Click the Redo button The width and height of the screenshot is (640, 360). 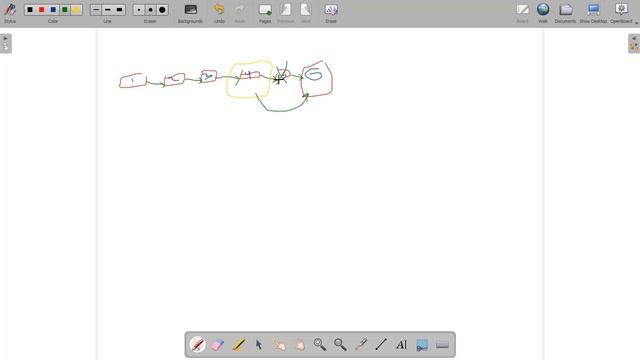[x=240, y=13]
